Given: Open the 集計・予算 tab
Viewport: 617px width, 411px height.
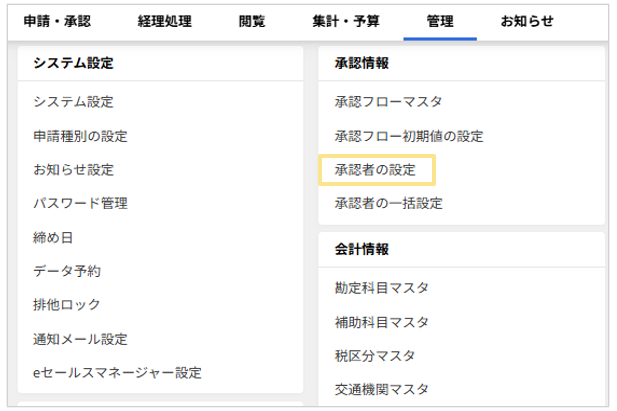Looking at the screenshot, I should (x=346, y=21).
